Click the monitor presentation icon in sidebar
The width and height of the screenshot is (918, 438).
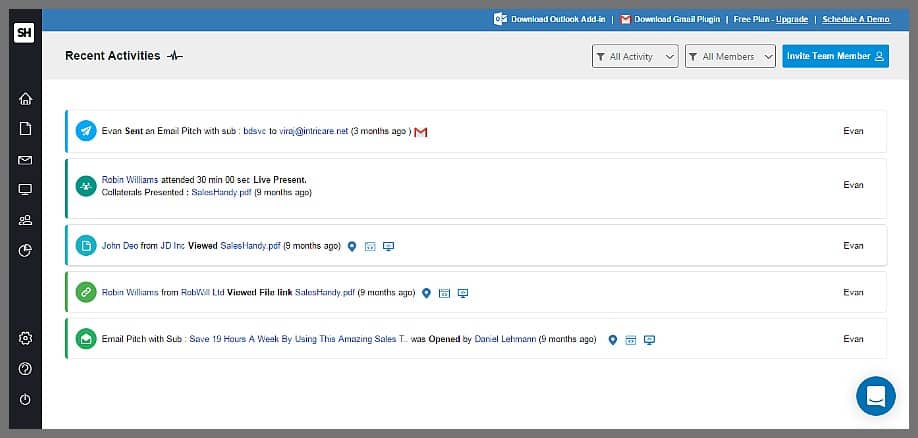pos(25,190)
